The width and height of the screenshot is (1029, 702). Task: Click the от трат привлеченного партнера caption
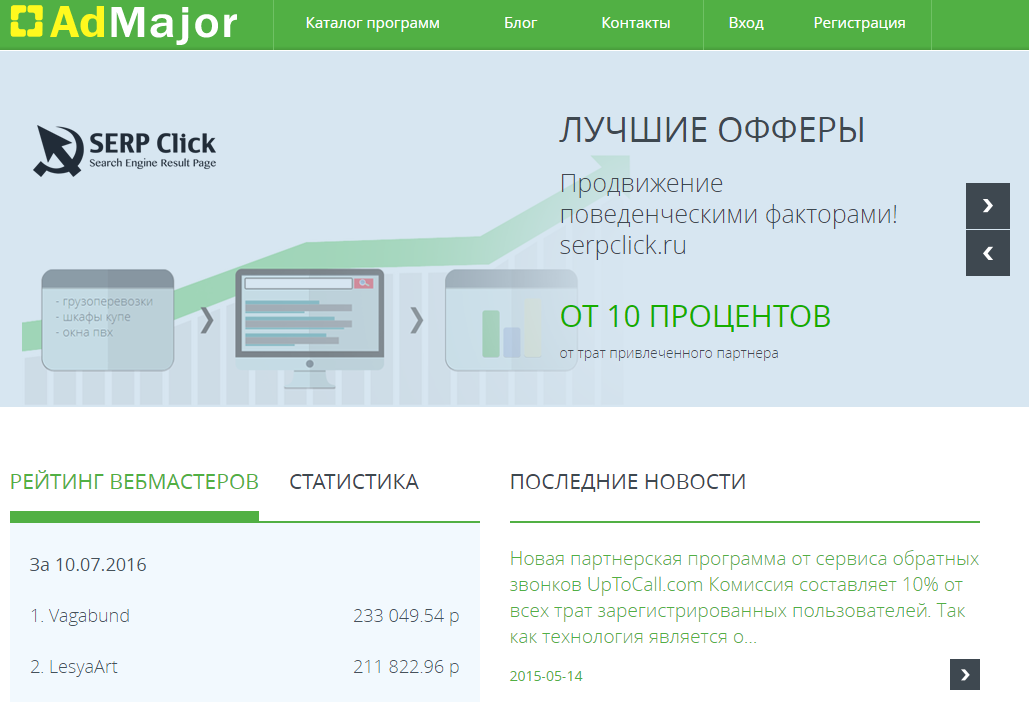tap(669, 353)
